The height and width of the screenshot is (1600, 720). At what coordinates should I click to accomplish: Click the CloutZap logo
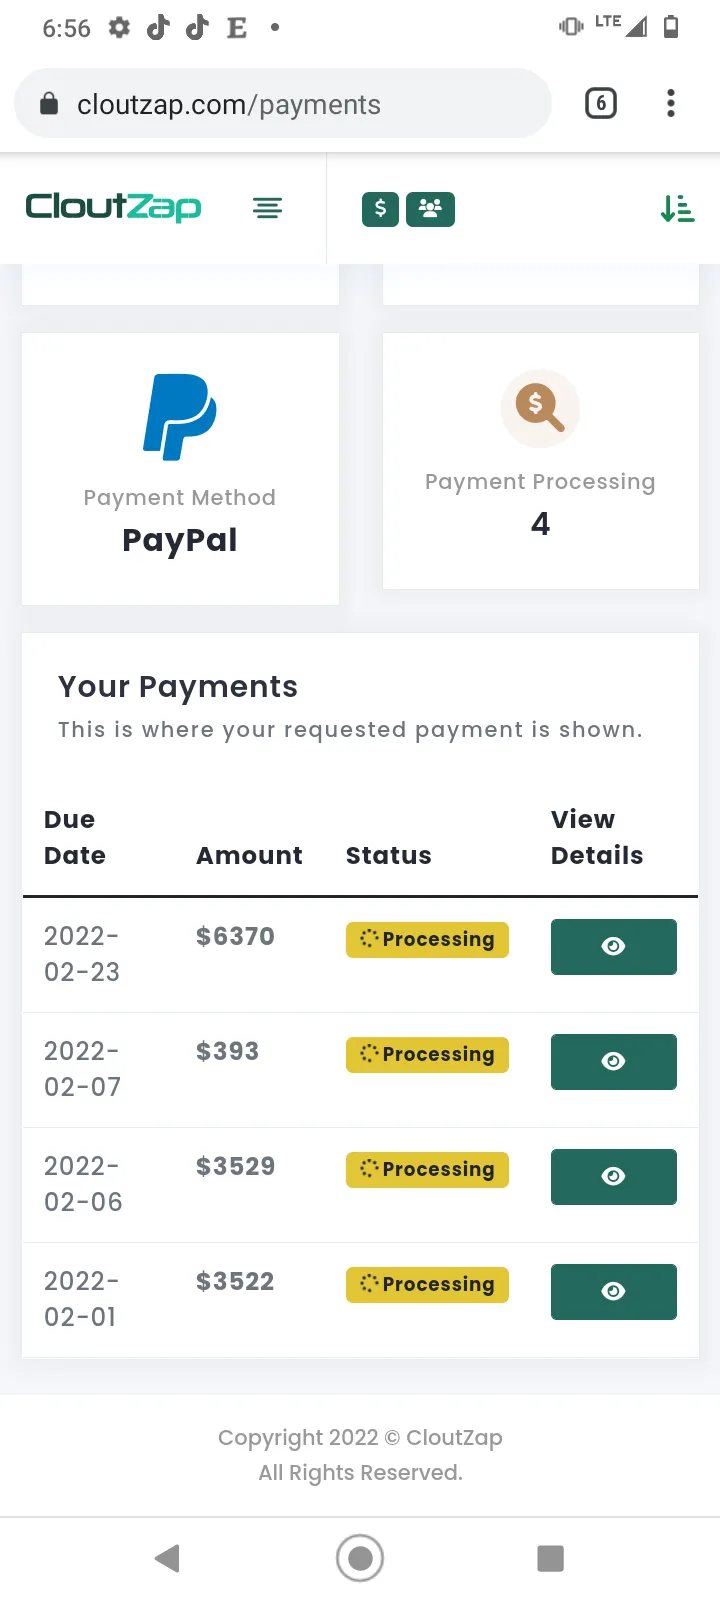pyautogui.click(x=113, y=207)
